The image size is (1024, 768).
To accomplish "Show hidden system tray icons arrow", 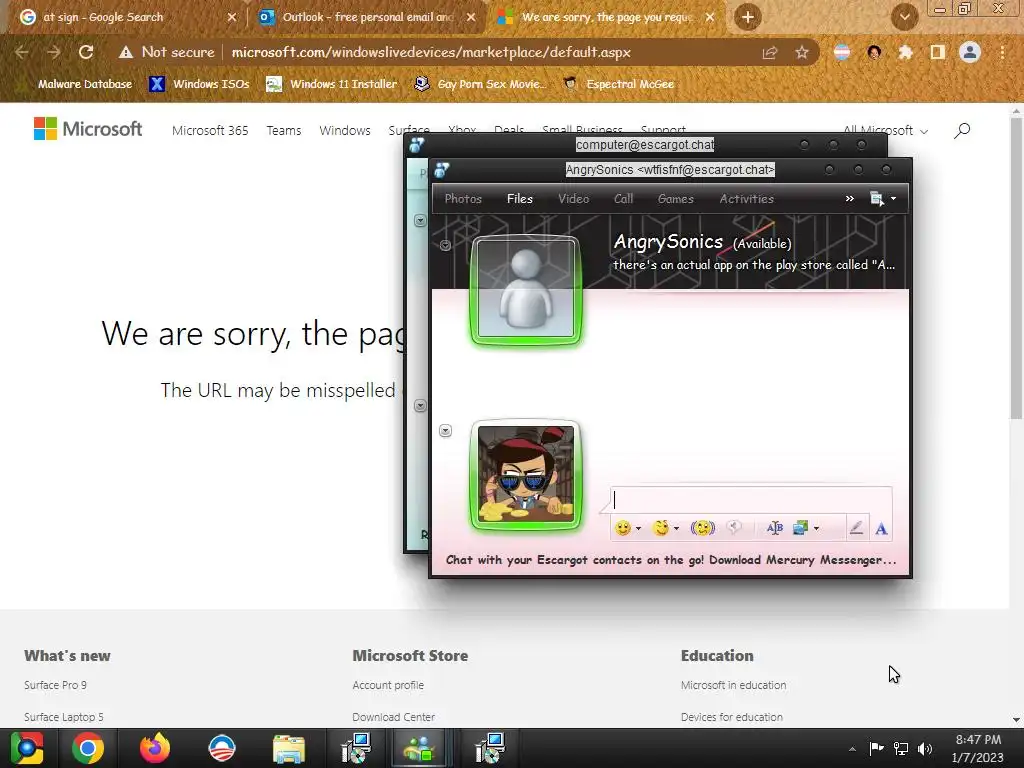I will click(852, 748).
